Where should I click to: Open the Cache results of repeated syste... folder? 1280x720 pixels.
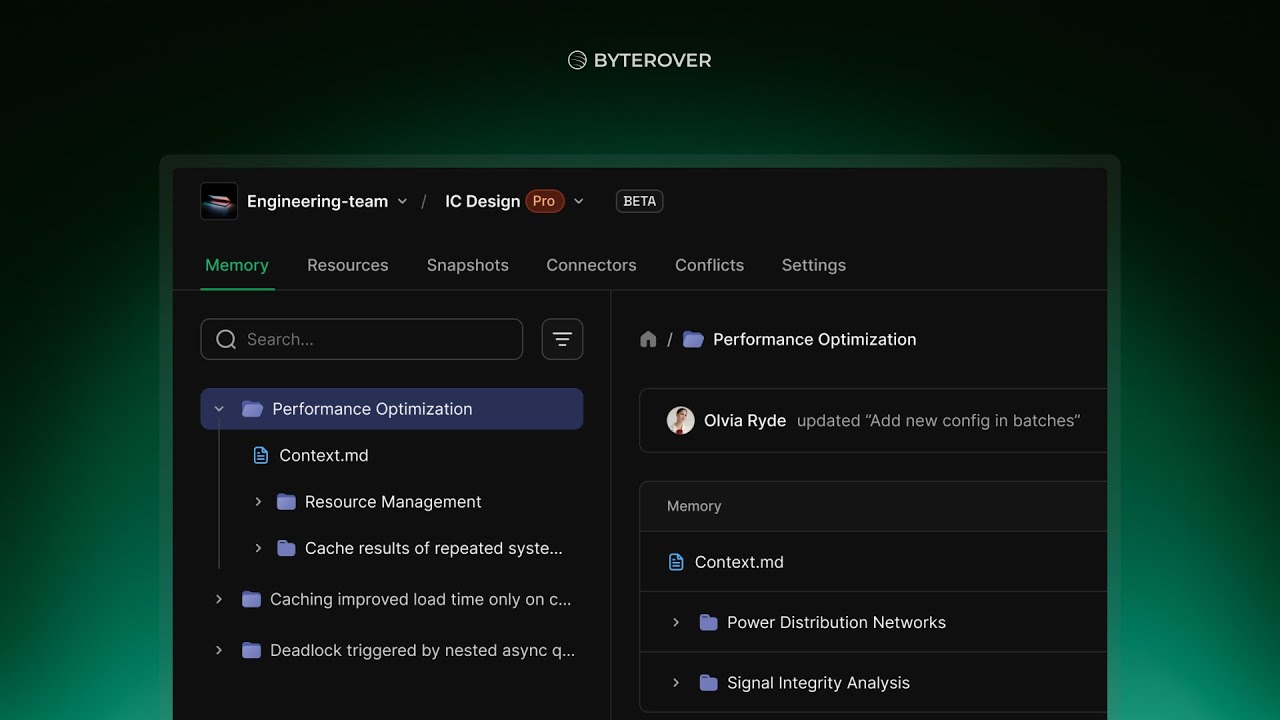point(433,548)
